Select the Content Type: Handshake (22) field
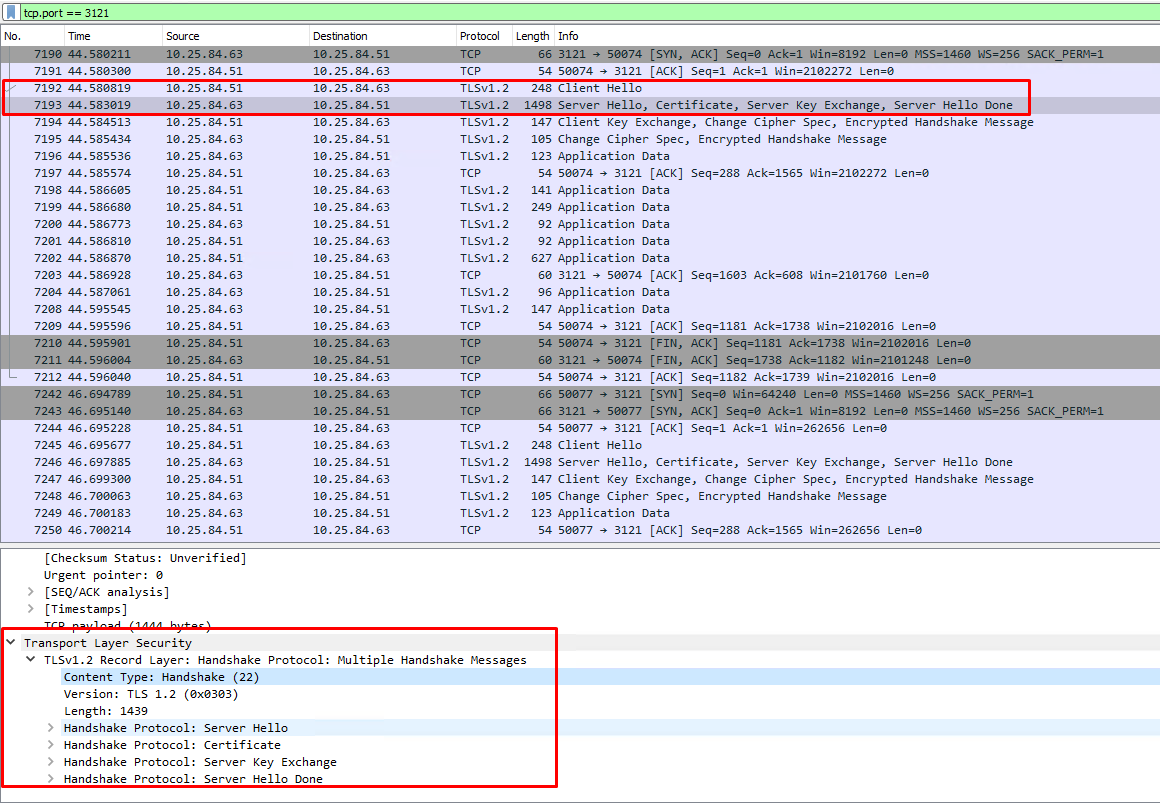Screen dimensions: 1160x803 [x=144, y=677]
